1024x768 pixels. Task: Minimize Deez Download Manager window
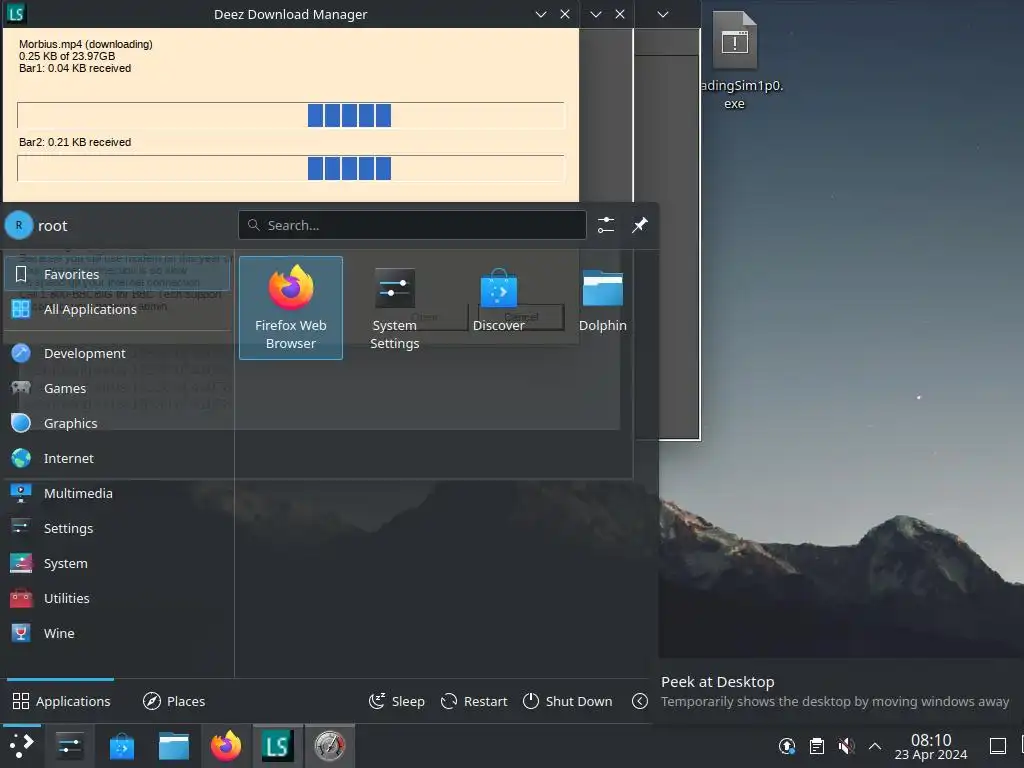click(x=541, y=14)
